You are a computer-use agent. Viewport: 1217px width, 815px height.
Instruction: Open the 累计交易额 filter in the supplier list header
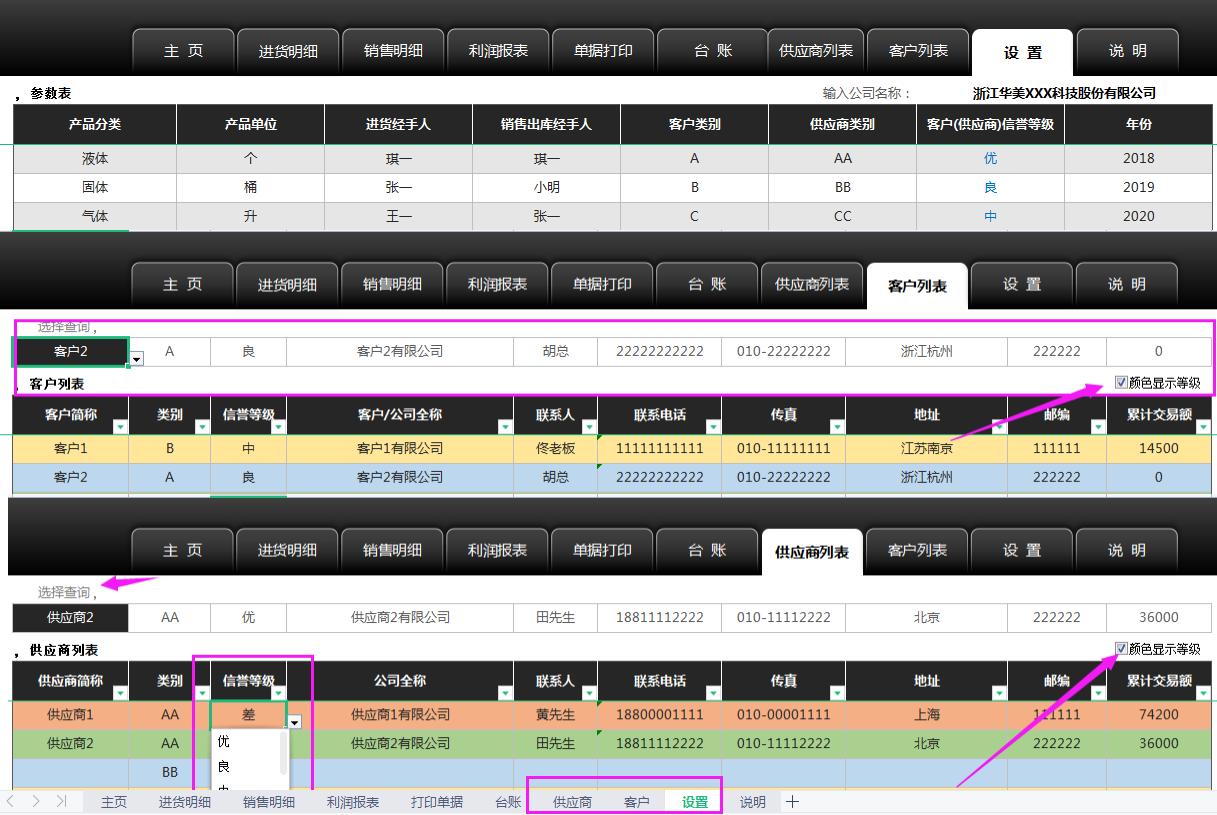pos(1203,692)
